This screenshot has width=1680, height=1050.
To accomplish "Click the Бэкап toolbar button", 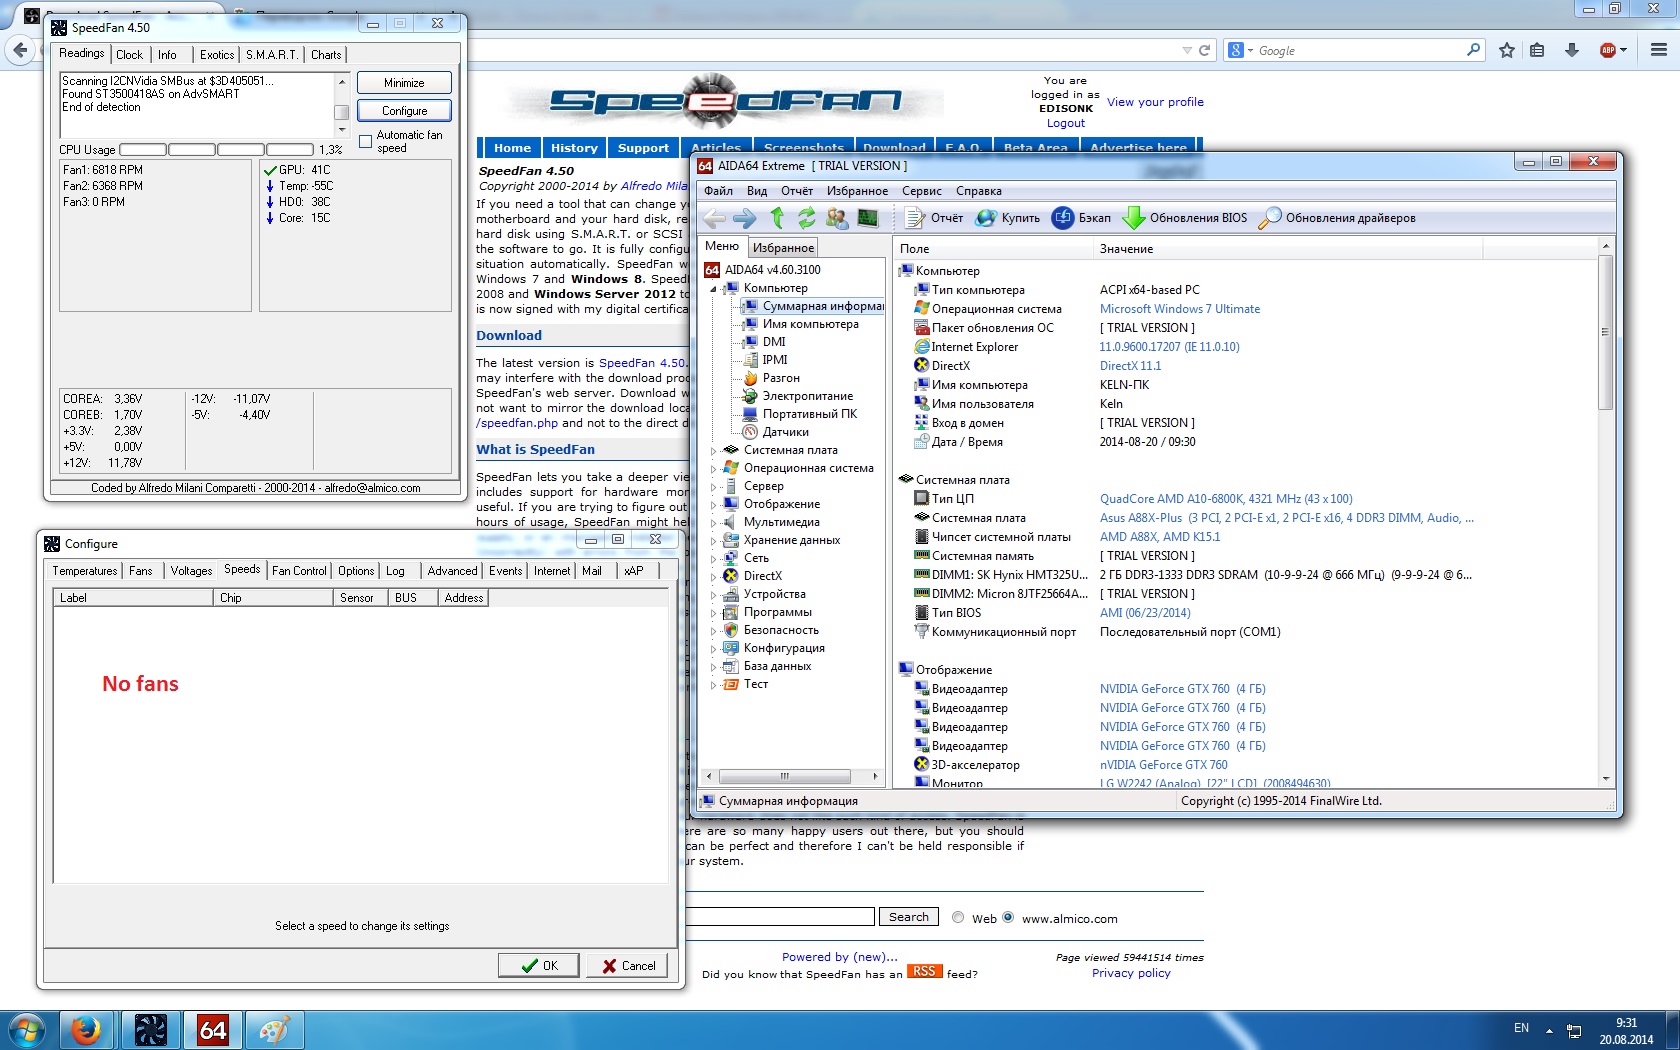I will click(1081, 218).
